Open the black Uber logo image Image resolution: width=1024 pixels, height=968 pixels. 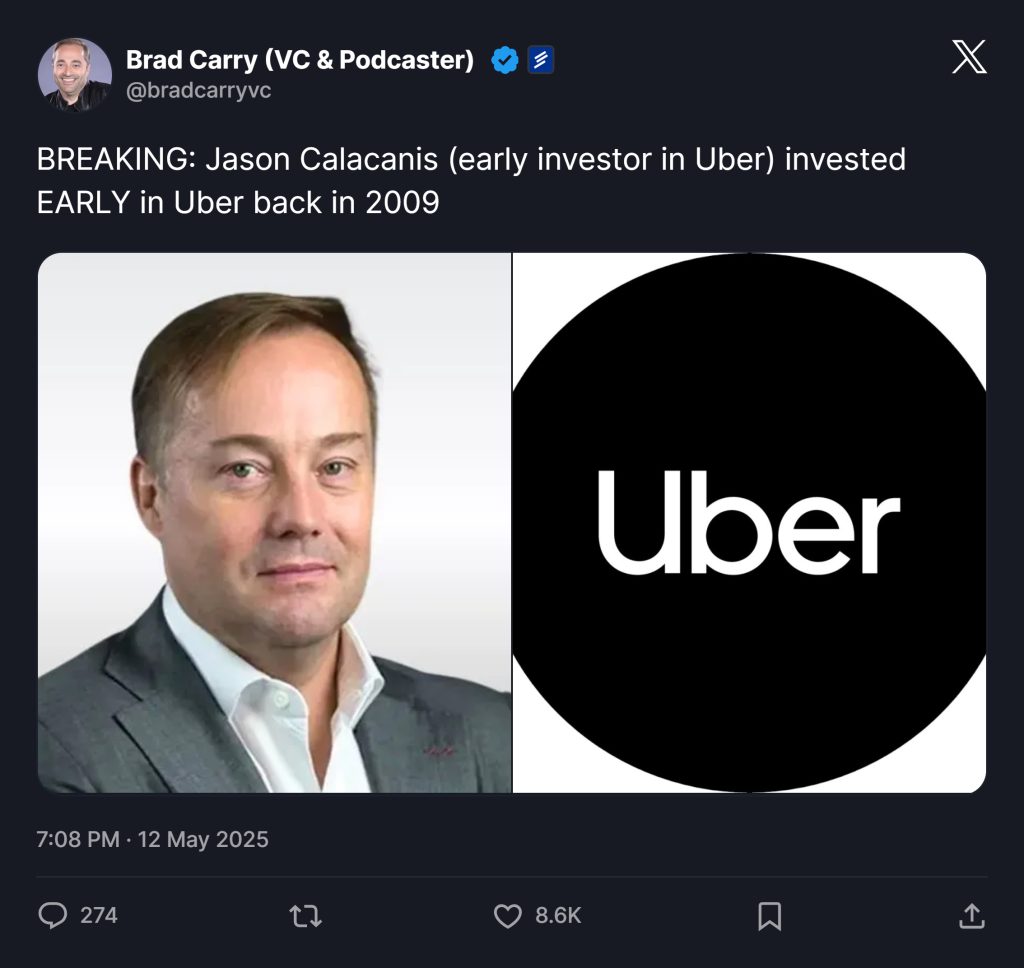pos(749,523)
